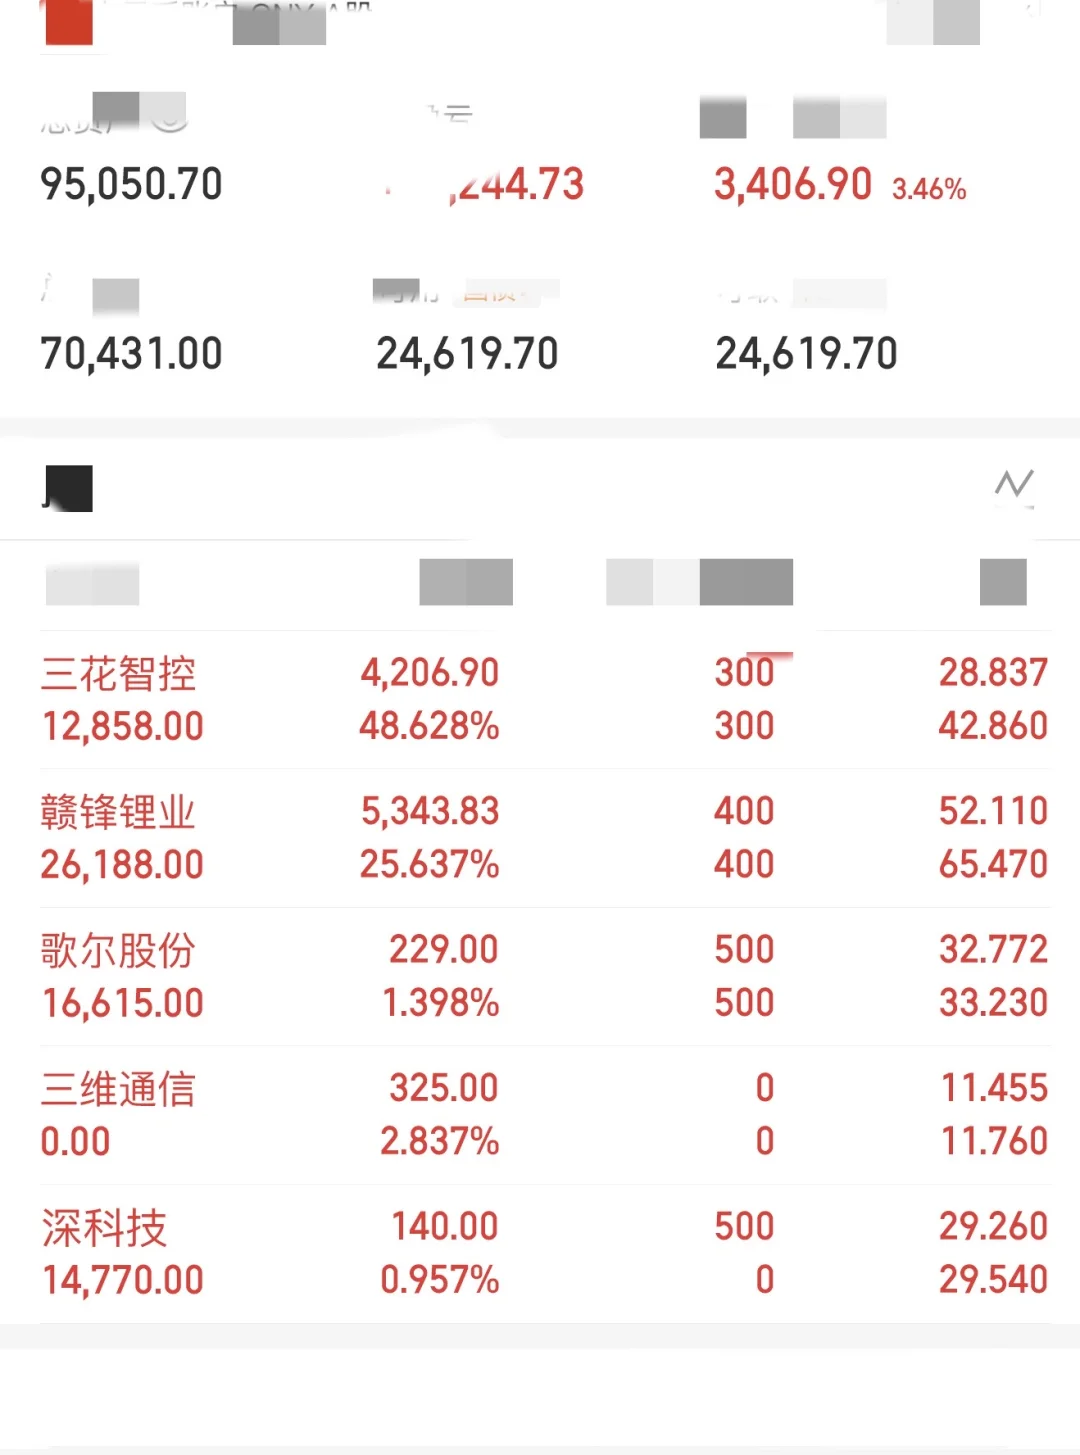Screen dimensions: 1080x1455
Task: Select the 赣锋锂业 stock entry
Action: pos(118,812)
